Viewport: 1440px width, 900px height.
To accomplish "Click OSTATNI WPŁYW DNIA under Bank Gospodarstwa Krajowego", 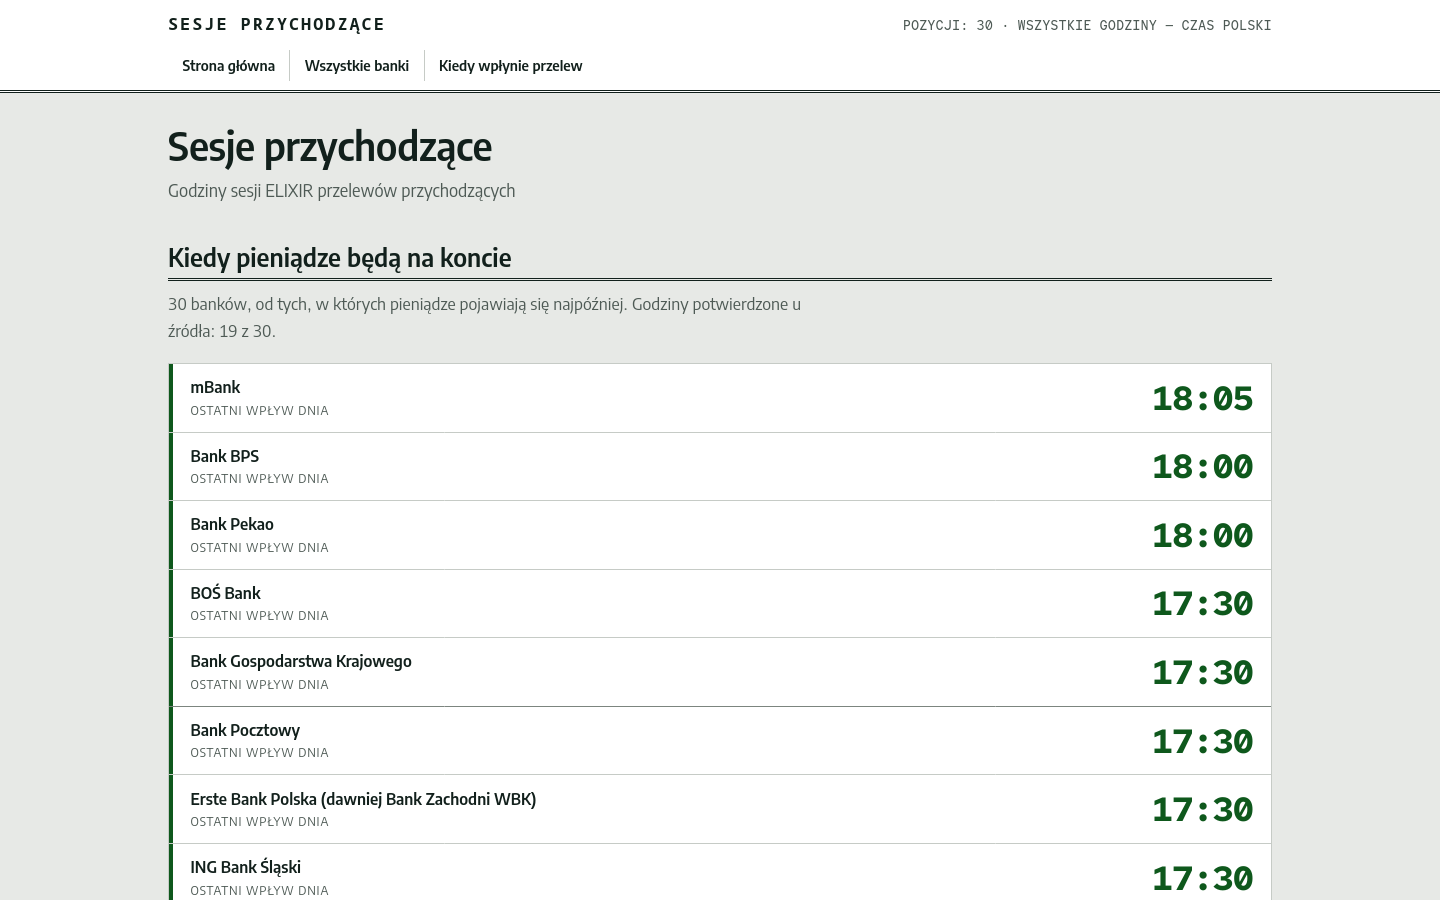I will (259, 685).
